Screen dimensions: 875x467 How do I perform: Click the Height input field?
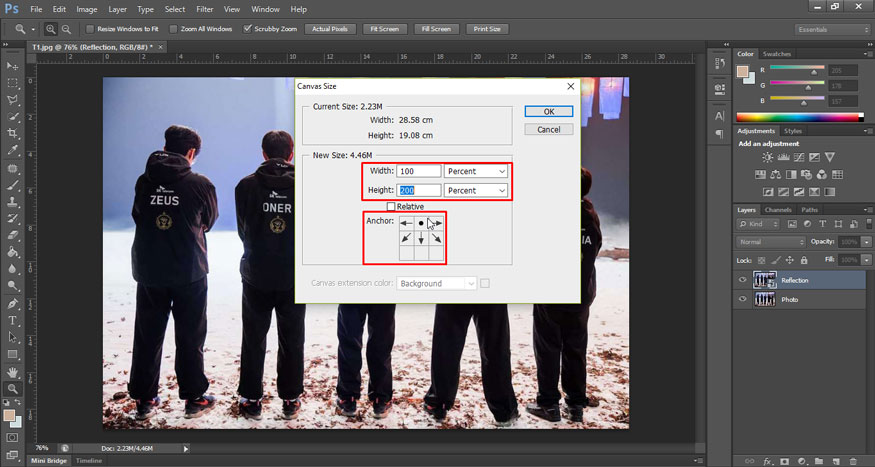419,190
